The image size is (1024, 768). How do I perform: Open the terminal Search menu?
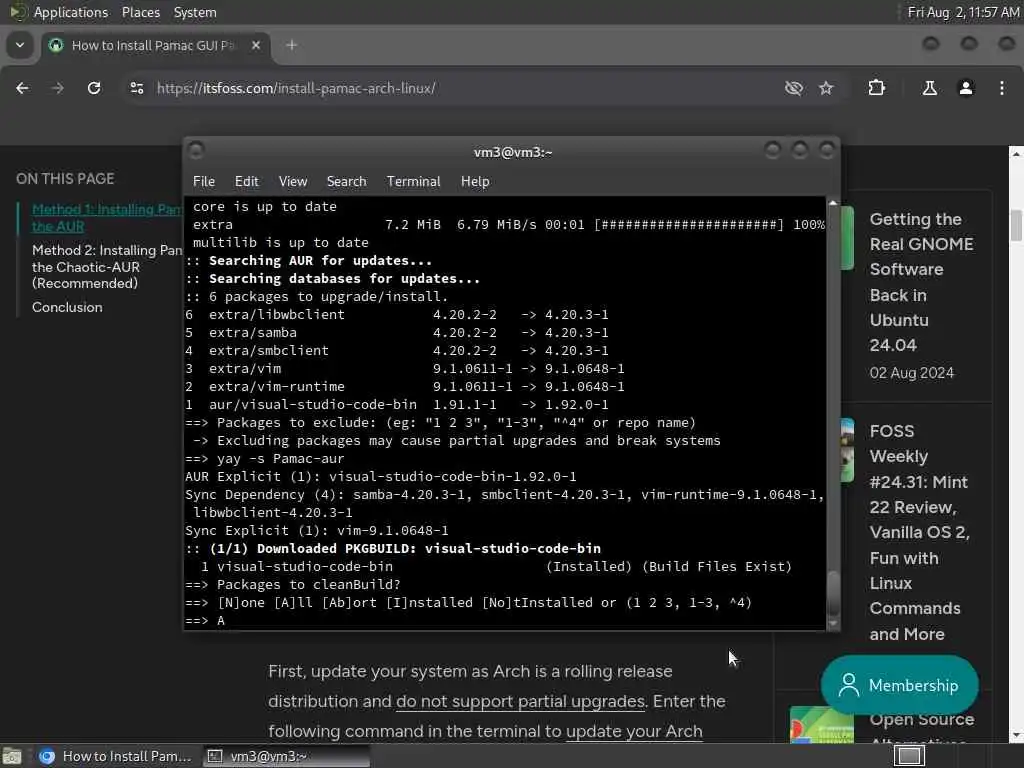pyautogui.click(x=346, y=182)
